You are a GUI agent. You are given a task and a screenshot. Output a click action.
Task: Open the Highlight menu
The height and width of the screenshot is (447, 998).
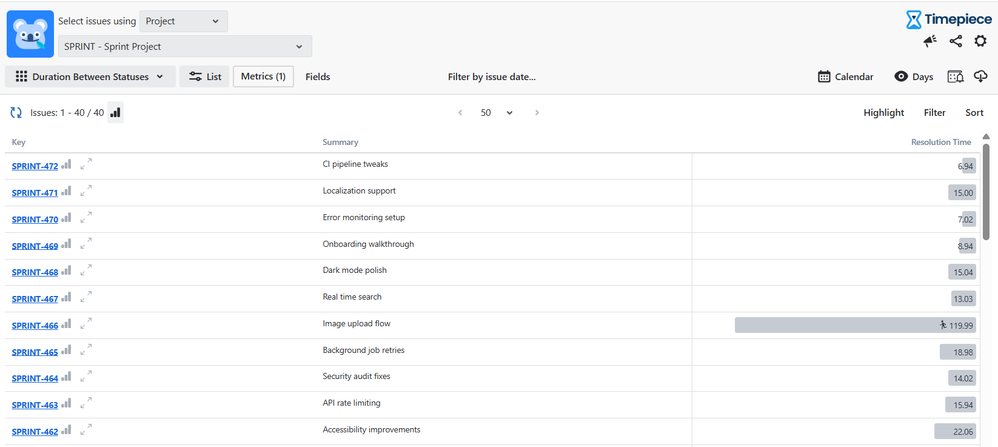(883, 113)
